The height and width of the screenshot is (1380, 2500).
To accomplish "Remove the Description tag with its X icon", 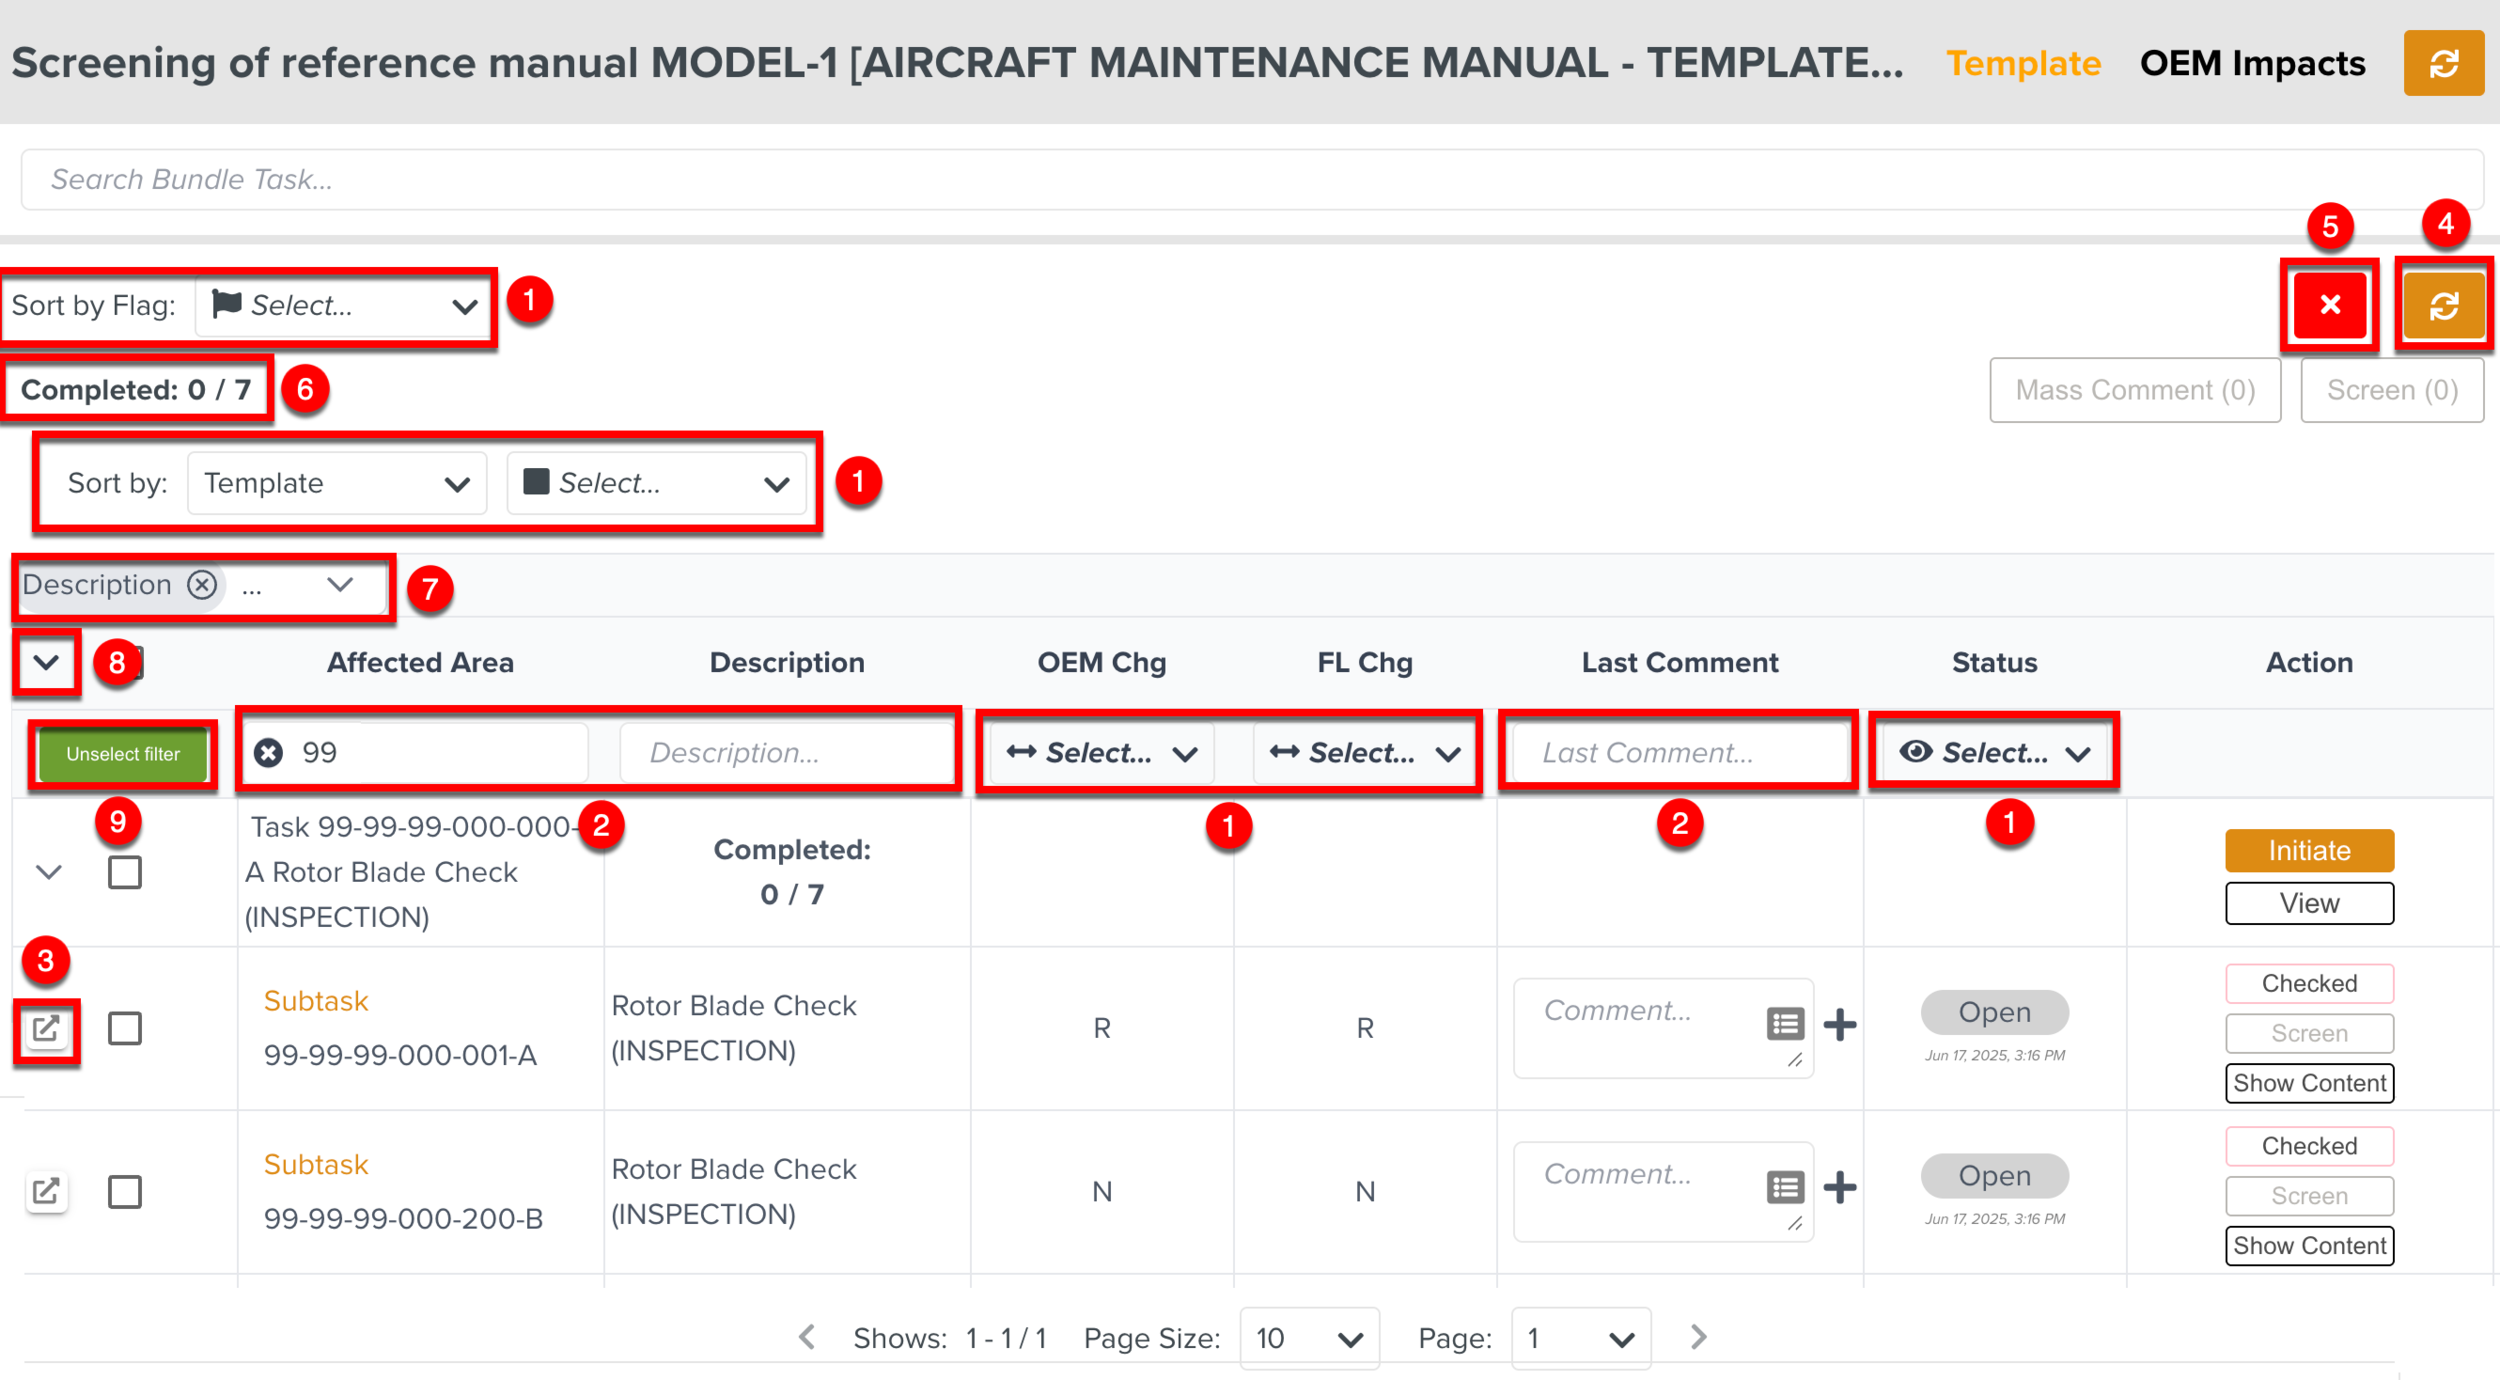I will (202, 585).
